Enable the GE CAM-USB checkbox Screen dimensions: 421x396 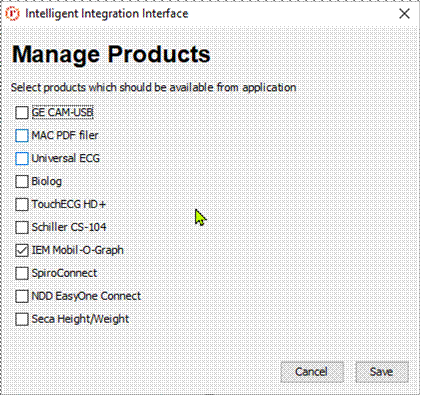click(22, 113)
